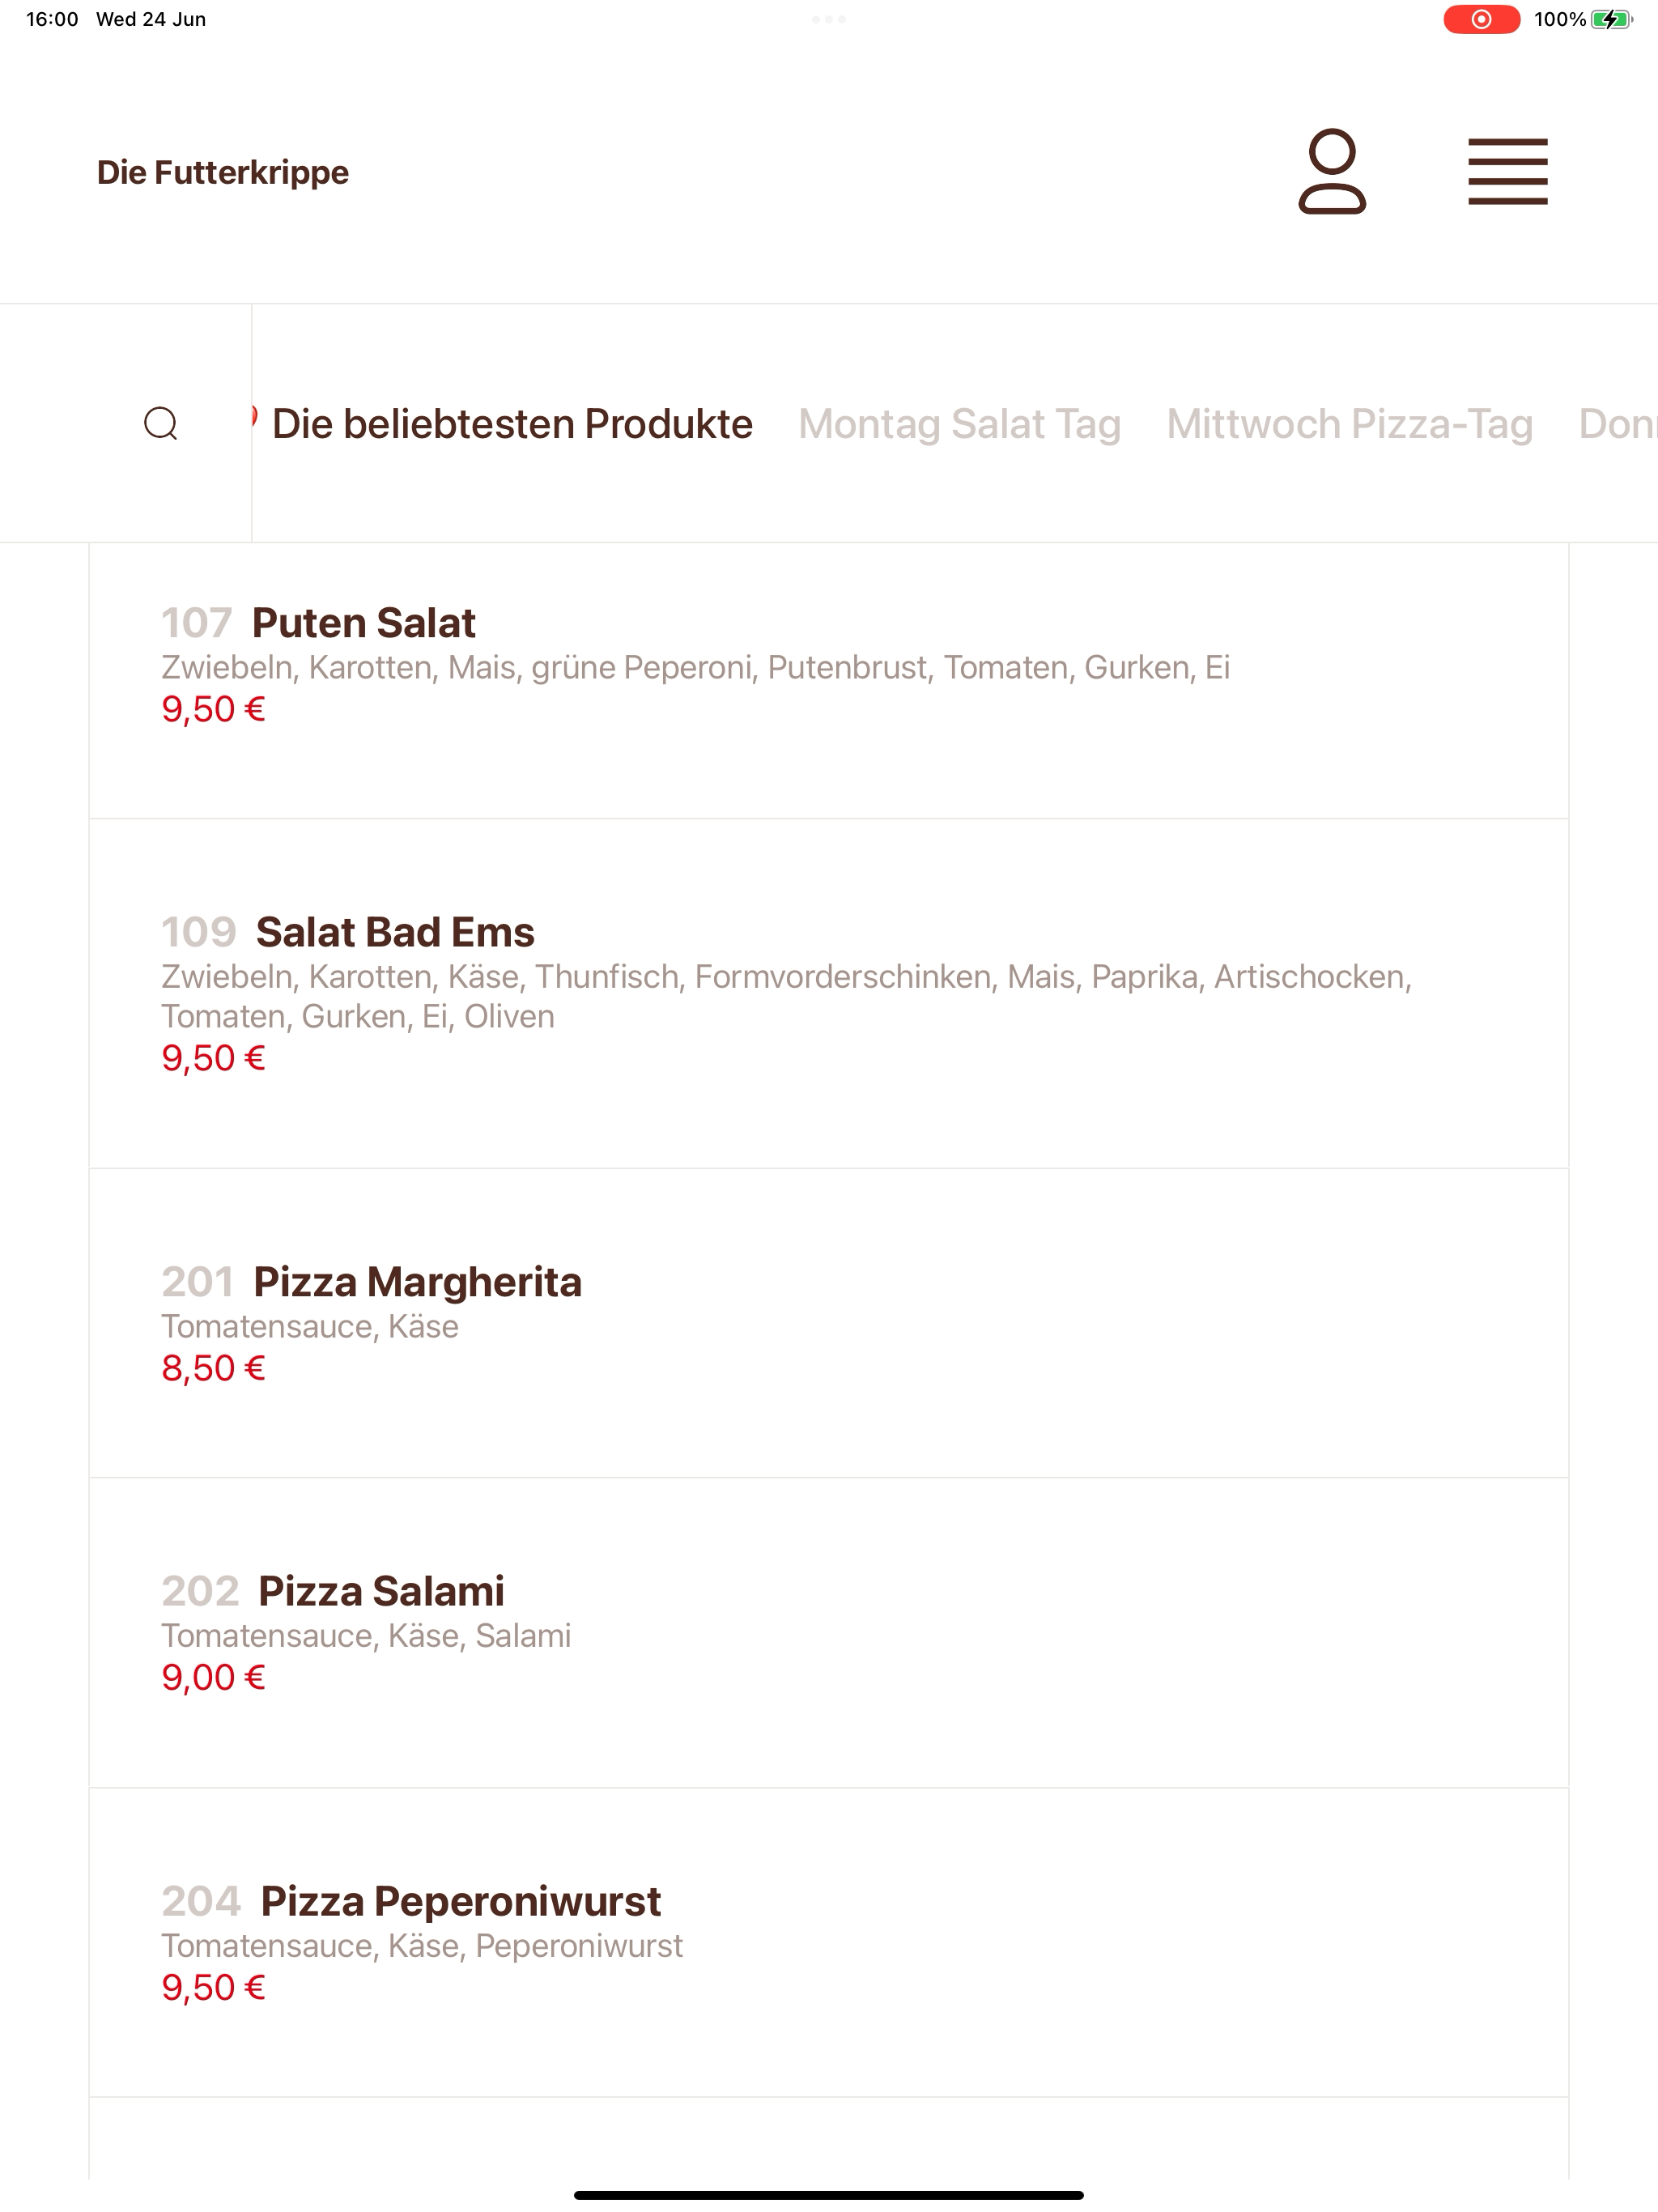Tap the search magnifier icon
The height and width of the screenshot is (2212, 1658).
(x=161, y=423)
